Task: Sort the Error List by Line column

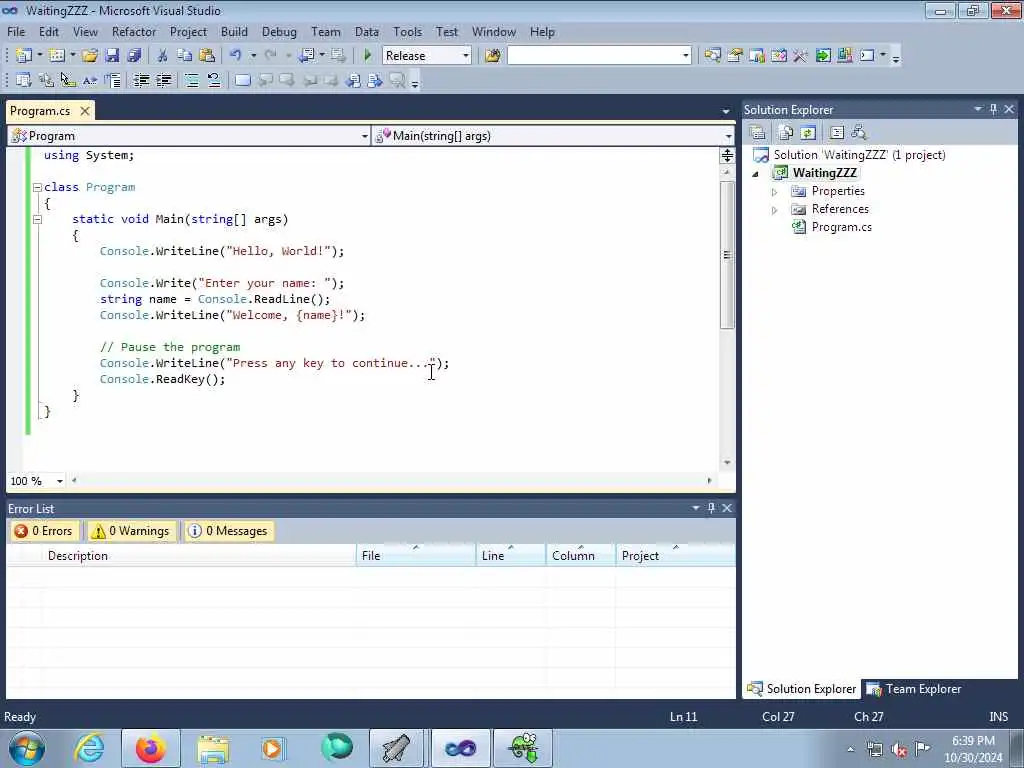Action: pyautogui.click(x=511, y=556)
